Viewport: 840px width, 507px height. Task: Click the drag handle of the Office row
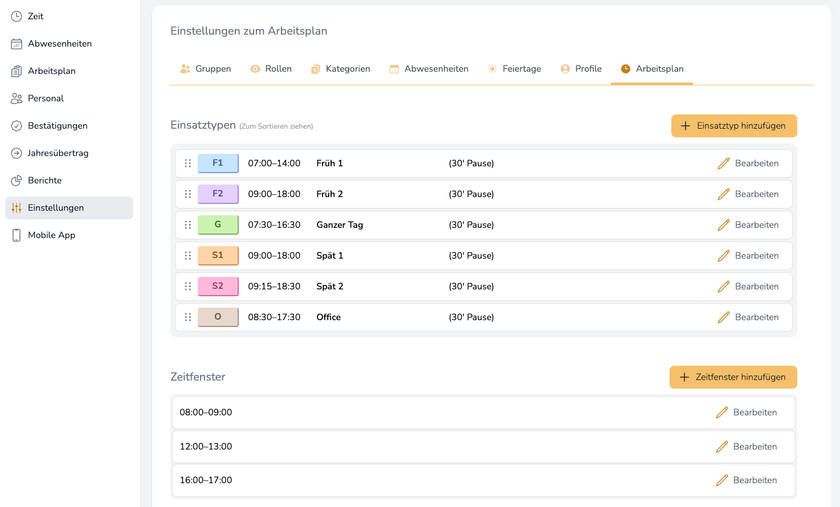(x=188, y=317)
